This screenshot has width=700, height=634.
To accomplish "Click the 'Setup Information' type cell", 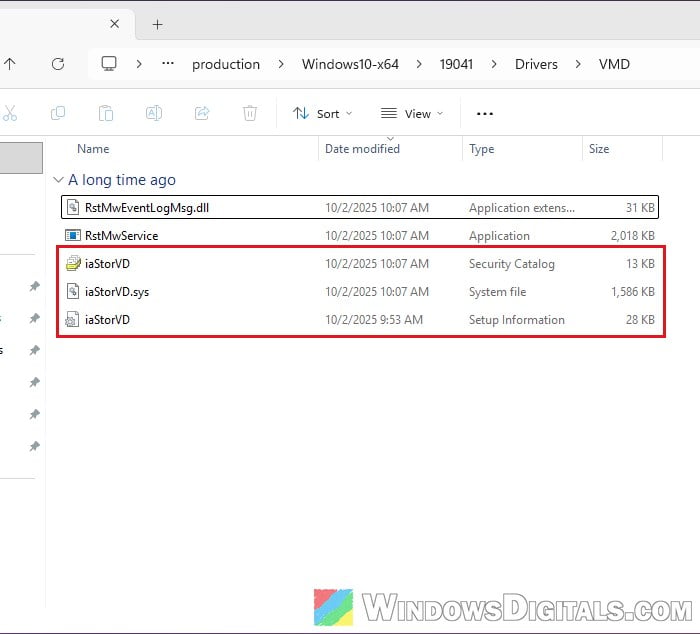I will (x=517, y=320).
